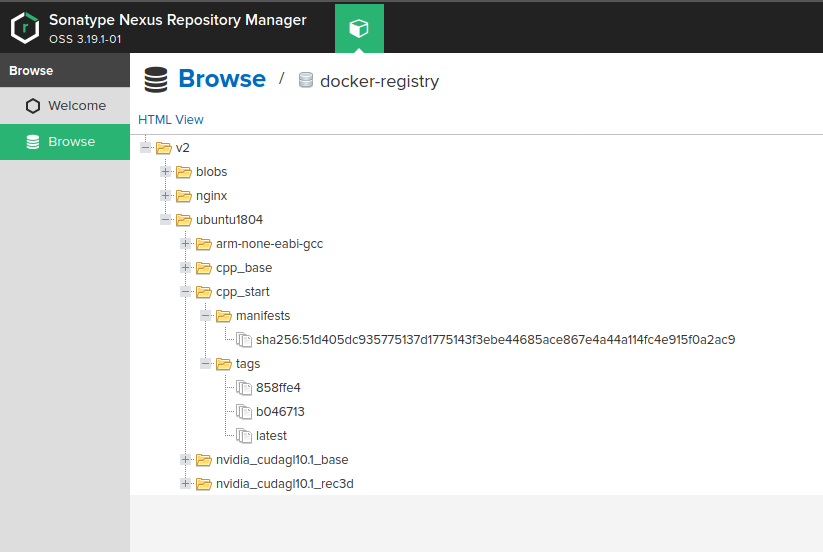The width and height of the screenshot is (823, 552).
Task: Click the file icon beside the sha256 manifest
Action: tap(244, 340)
